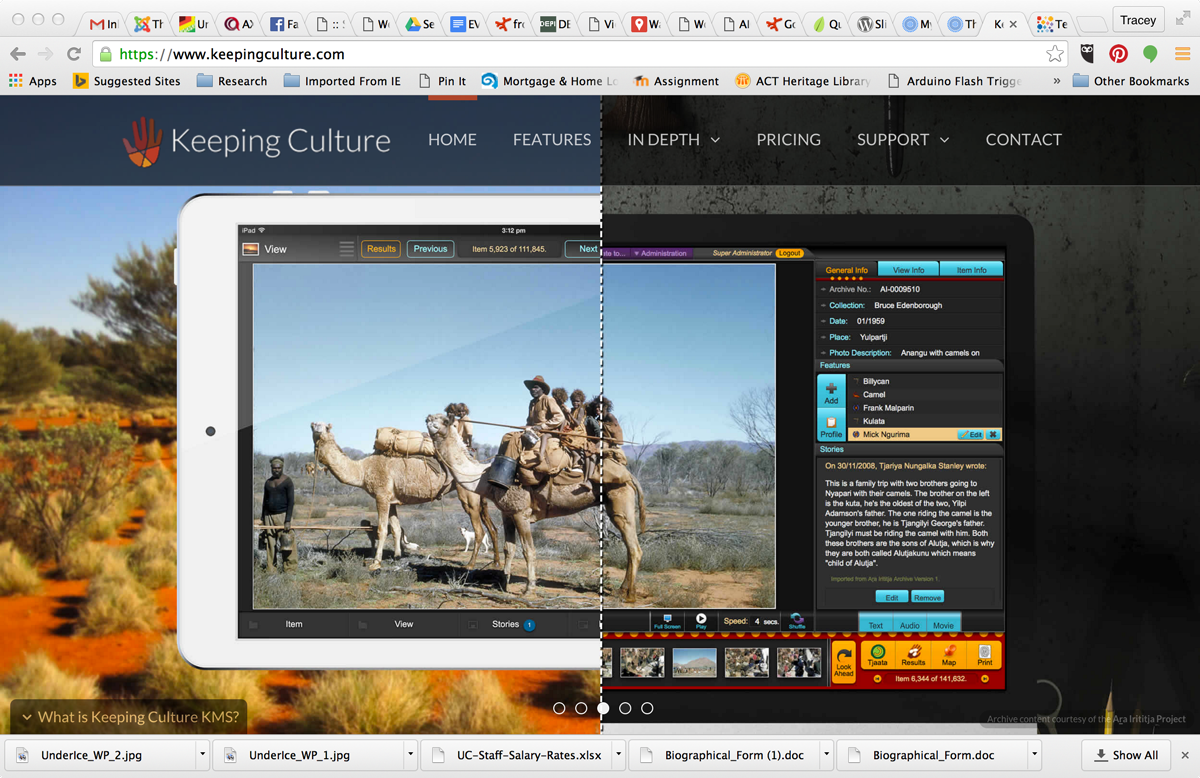Click the CONTACT navigation link
This screenshot has height=778, width=1200.
tap(1023, 140)
